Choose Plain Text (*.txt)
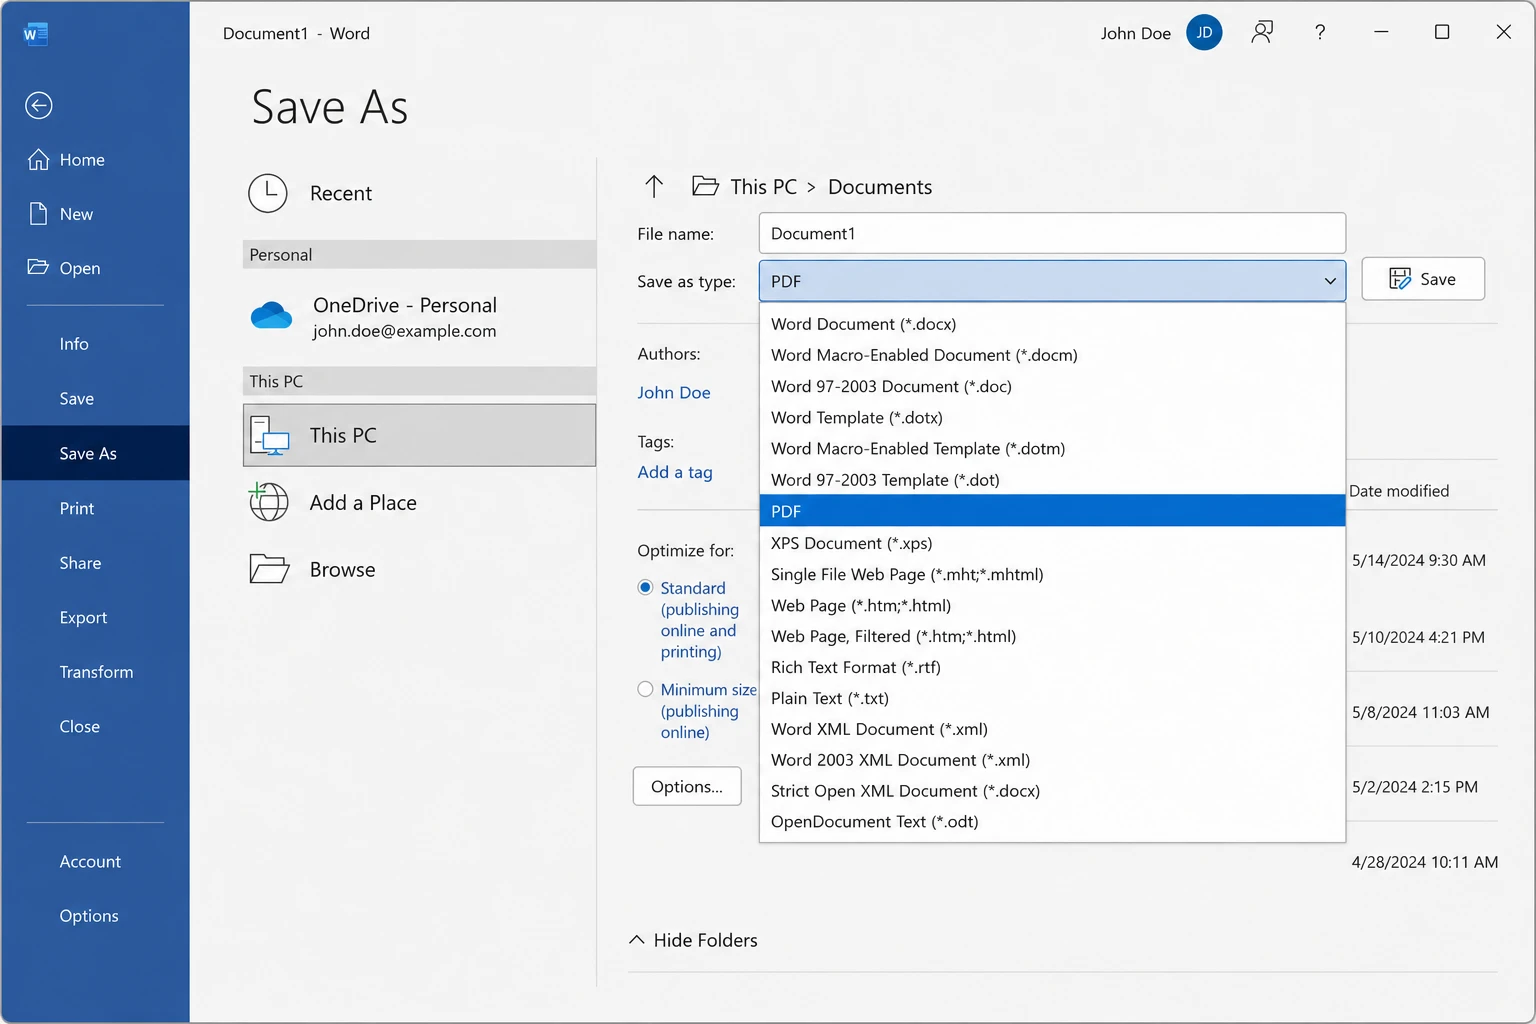The width and height of the screenshot is (1536, 1024). pos(1052,698)
